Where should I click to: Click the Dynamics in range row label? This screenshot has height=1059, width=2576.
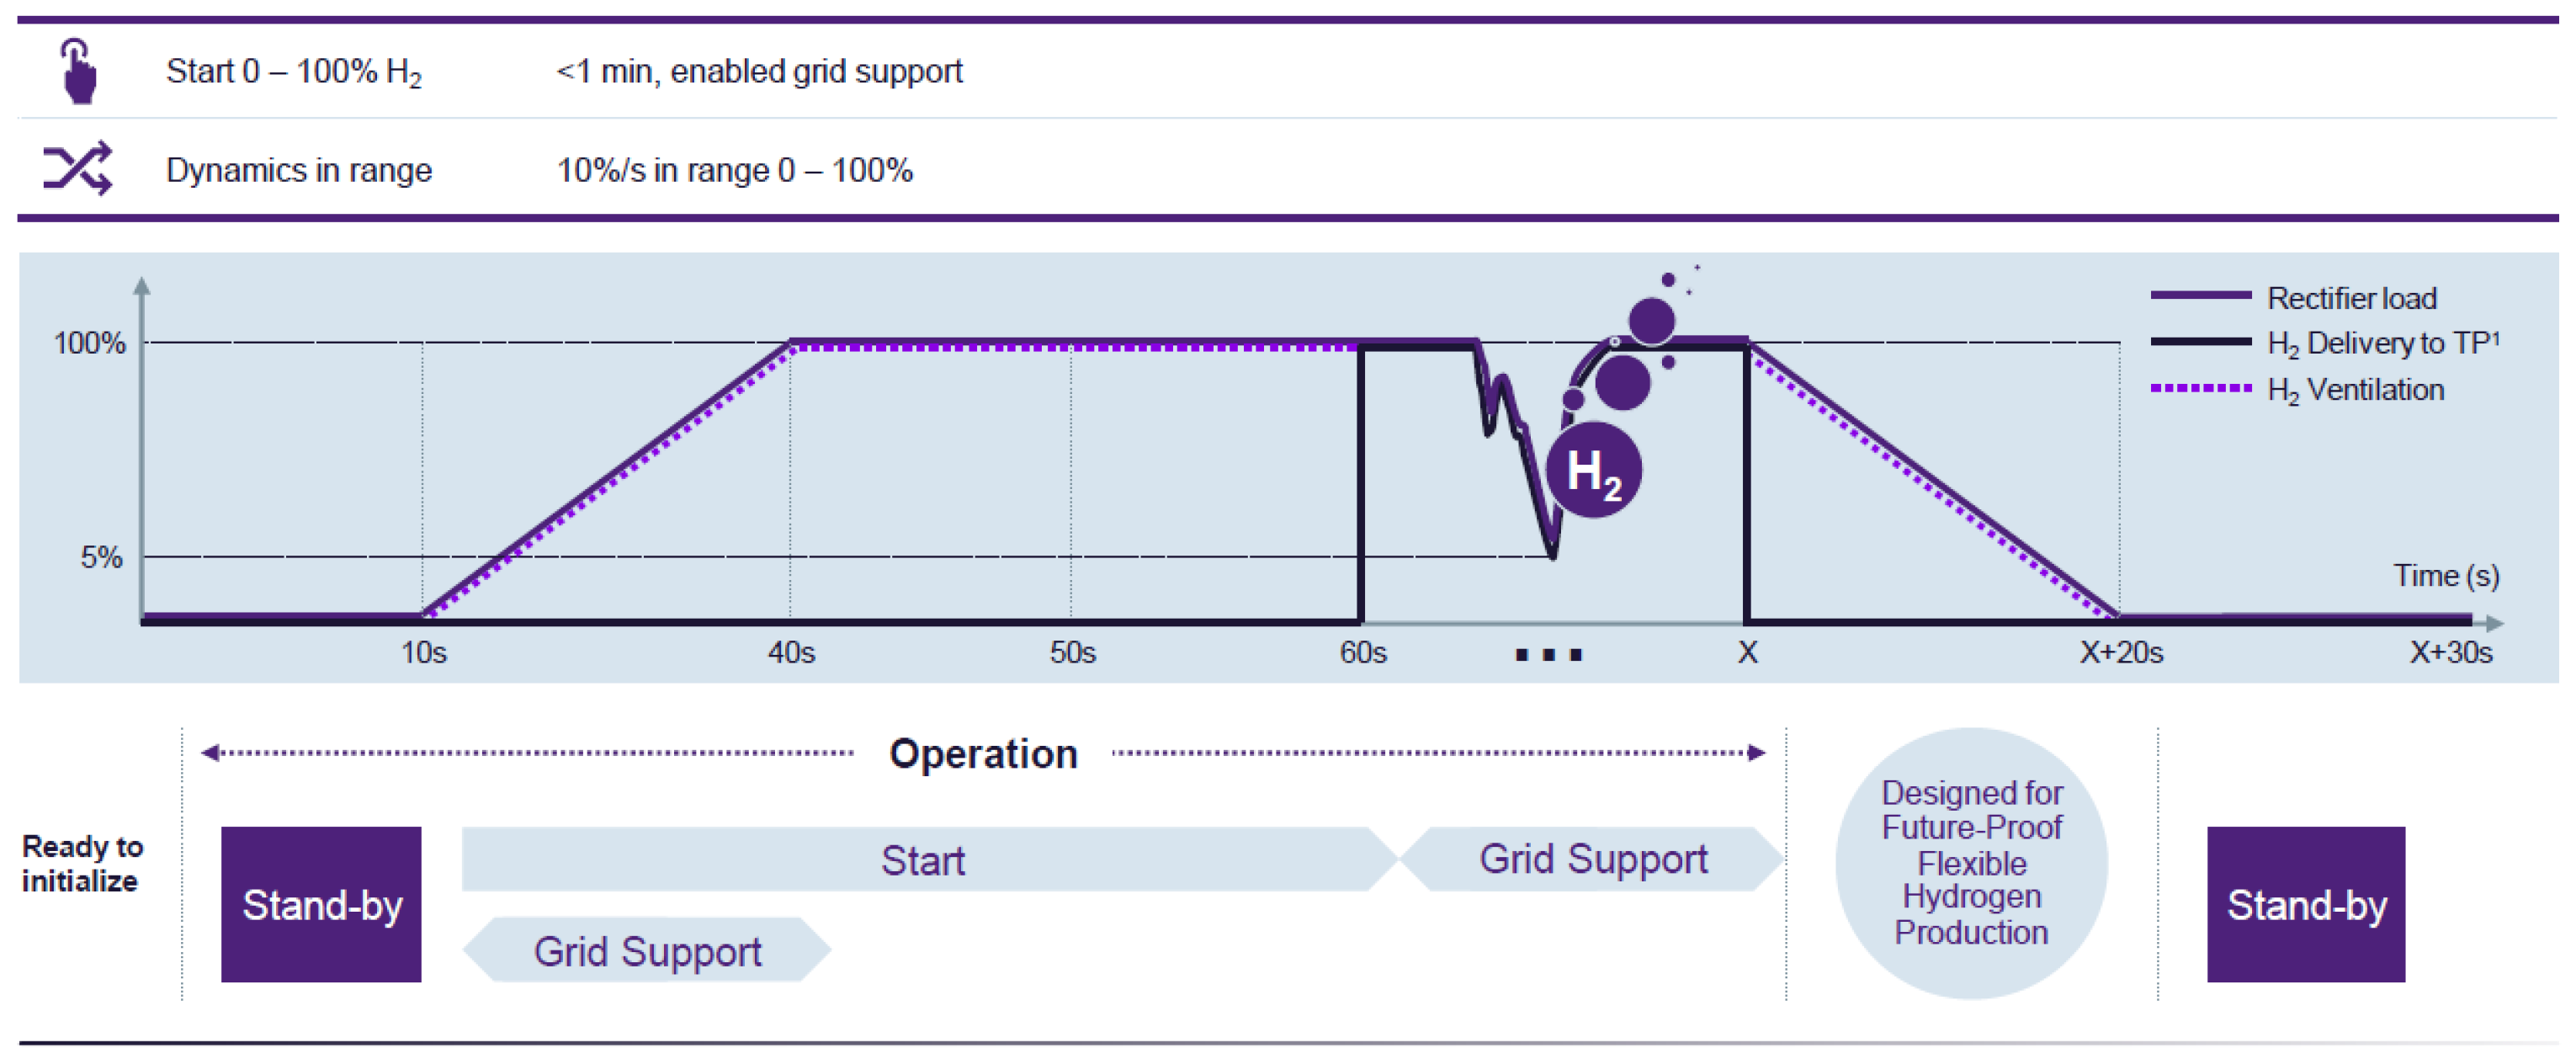299,170
